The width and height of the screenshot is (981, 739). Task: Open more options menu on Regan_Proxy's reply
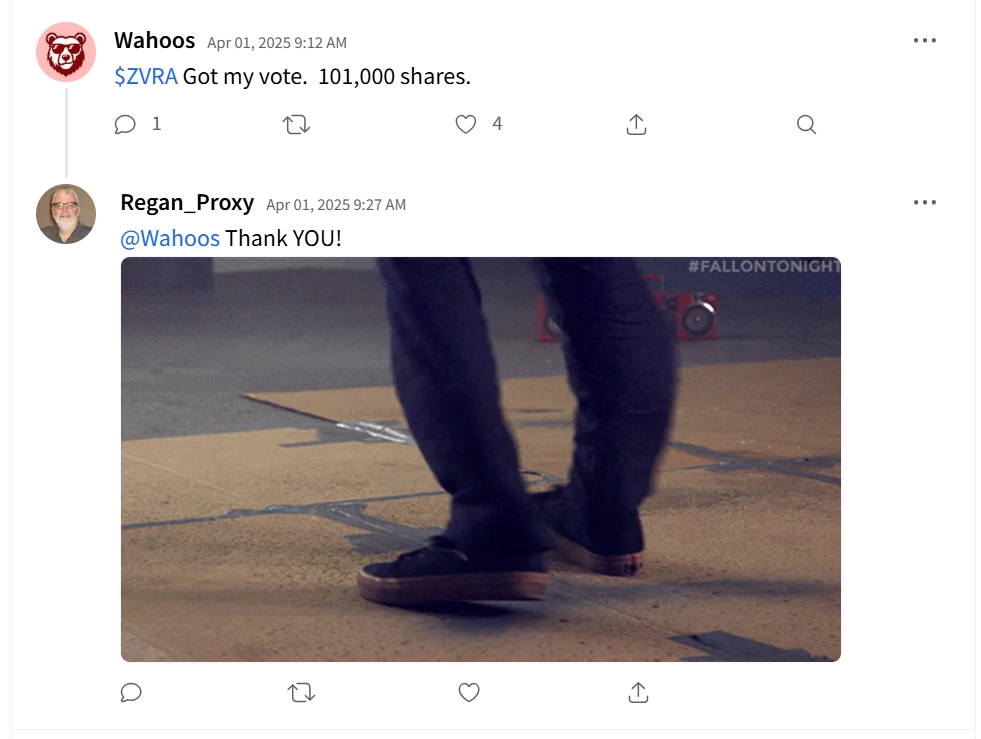tap(925, 202)
